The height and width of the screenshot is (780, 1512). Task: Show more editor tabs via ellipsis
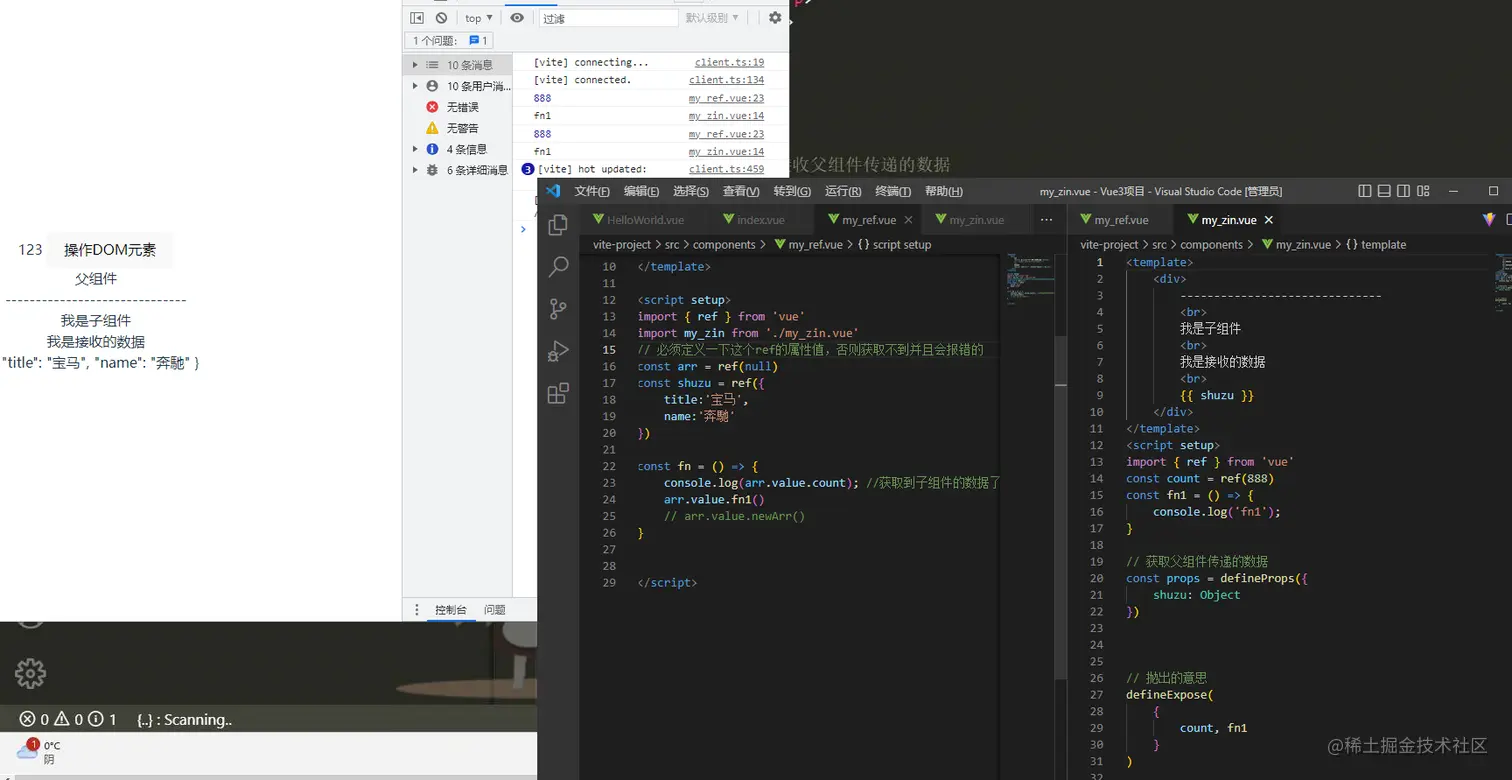(x=1046, y=220)
